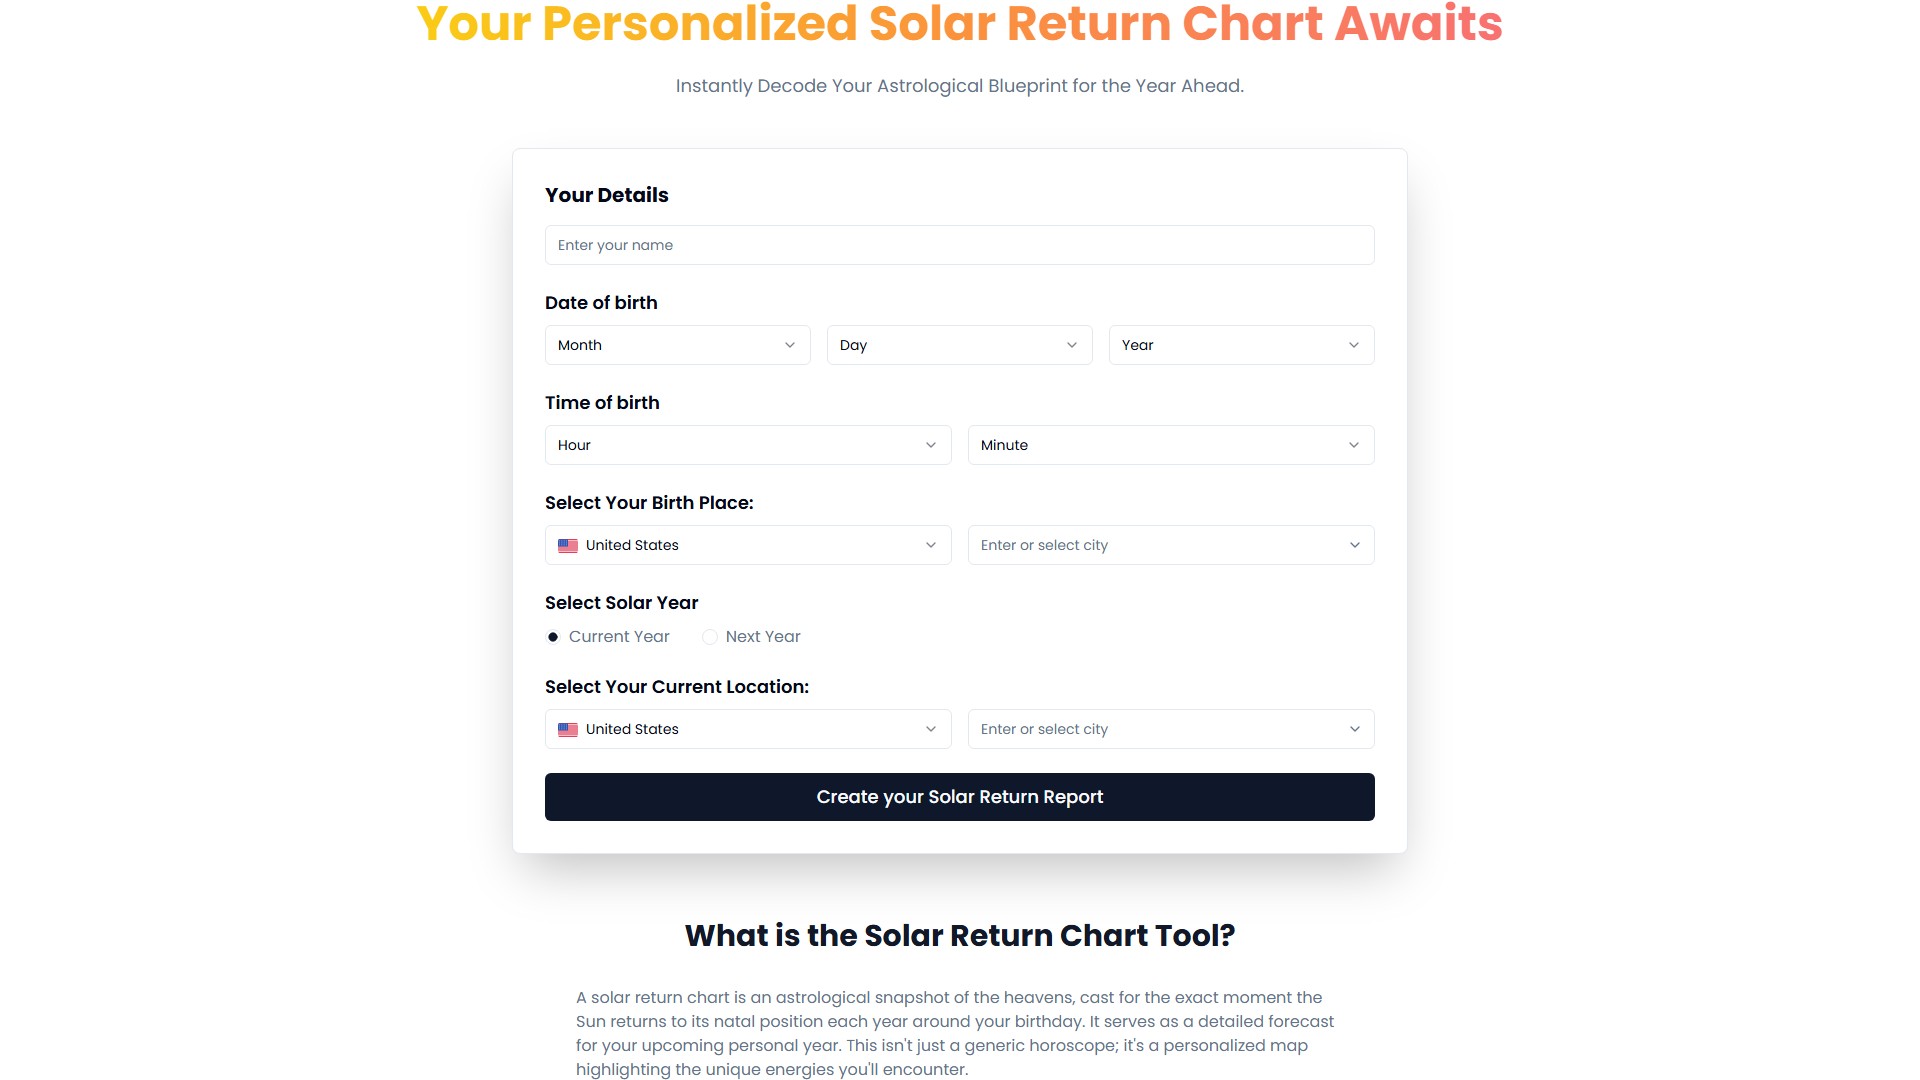Click the chevron on the Year dropdown
Image resolution: width=1920 pixels, height=1080 pixels.
pos(1353,345)
